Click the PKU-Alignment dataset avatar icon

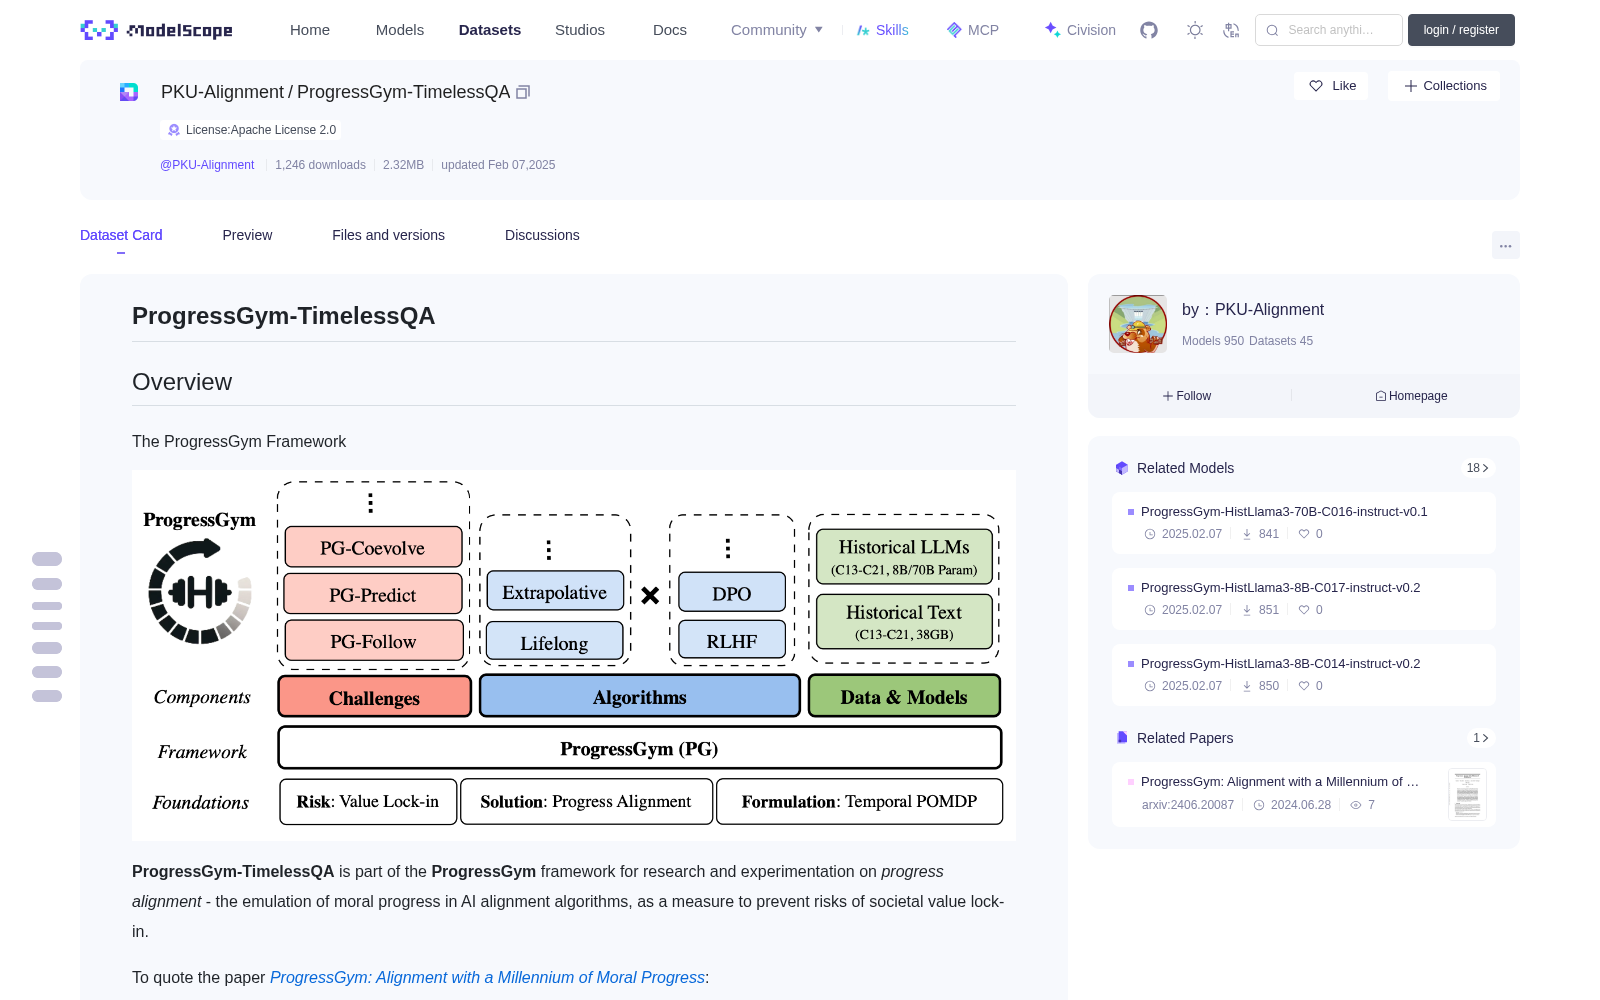(129, 92)
